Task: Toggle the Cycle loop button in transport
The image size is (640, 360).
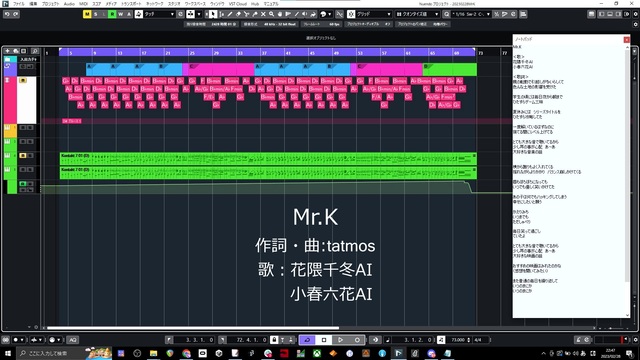Action: [x=307, y=340]
